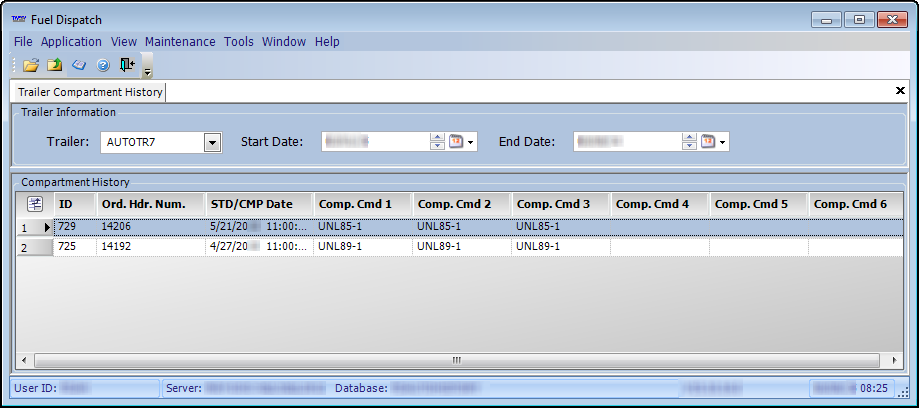Click ID cell 729
This screenshot has height=408, width=919.
75,226
